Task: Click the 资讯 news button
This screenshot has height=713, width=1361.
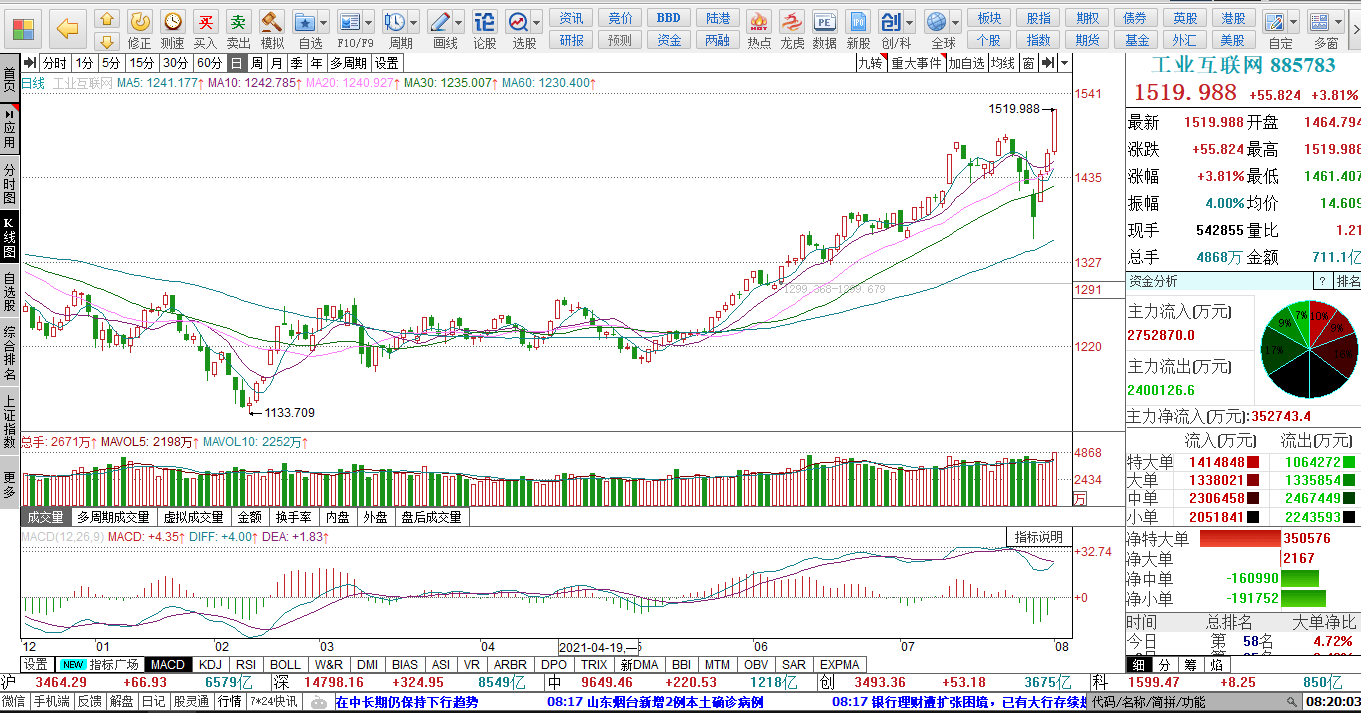Action: [572, 18]
